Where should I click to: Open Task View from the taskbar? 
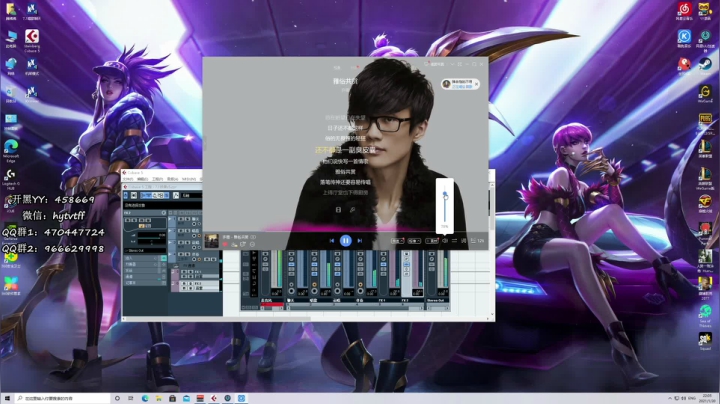(131, 398)
